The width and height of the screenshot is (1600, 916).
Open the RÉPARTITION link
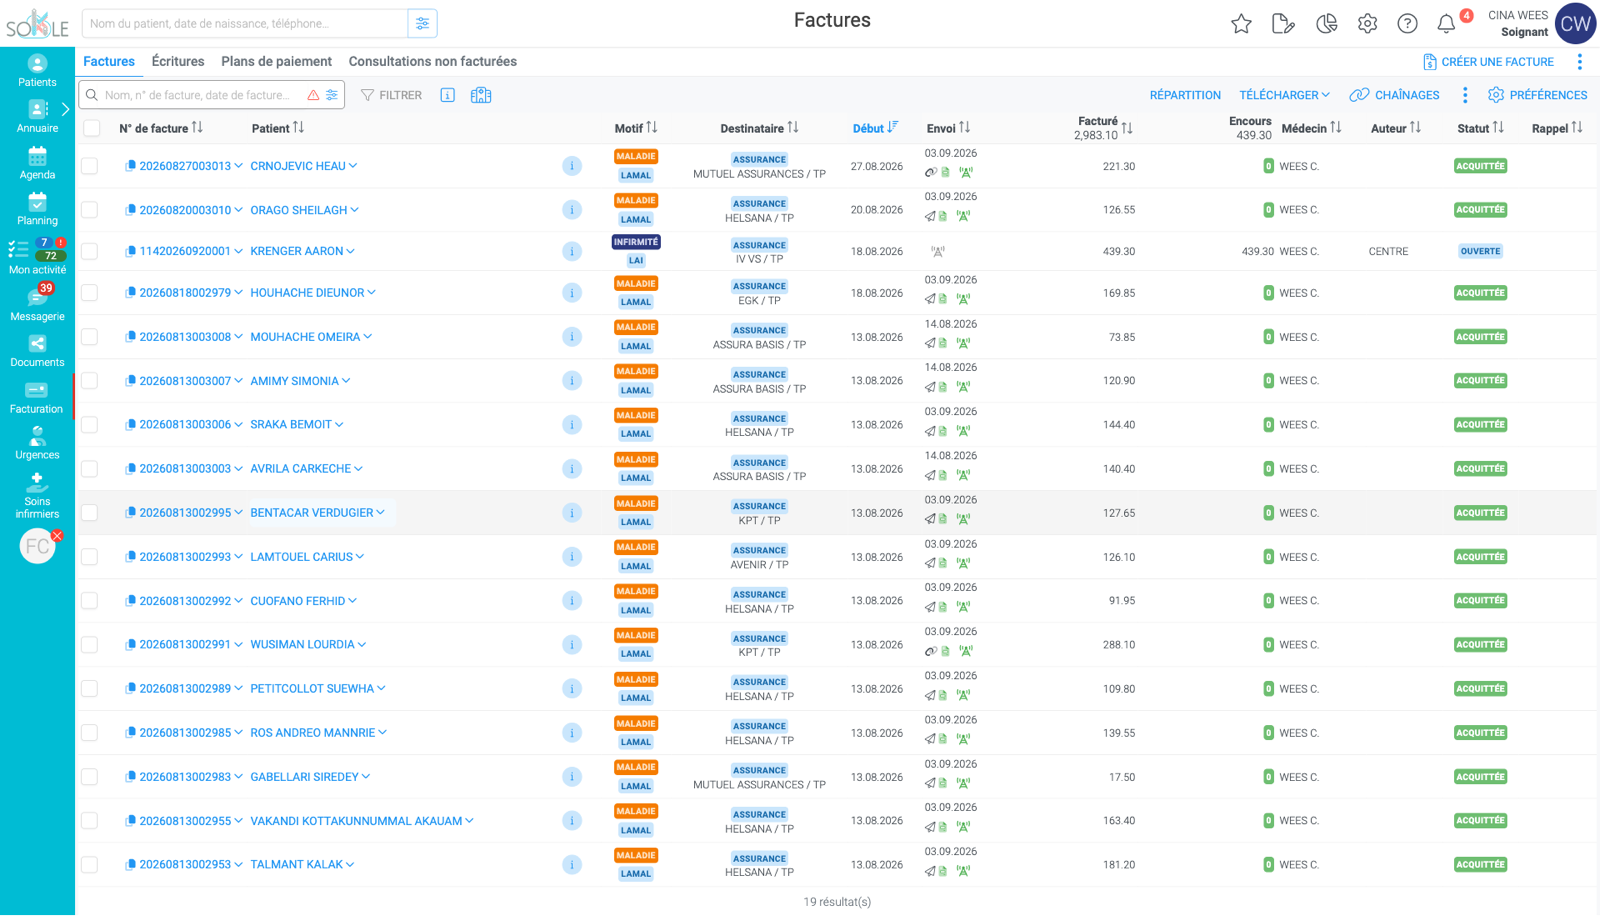[1185, 95]
